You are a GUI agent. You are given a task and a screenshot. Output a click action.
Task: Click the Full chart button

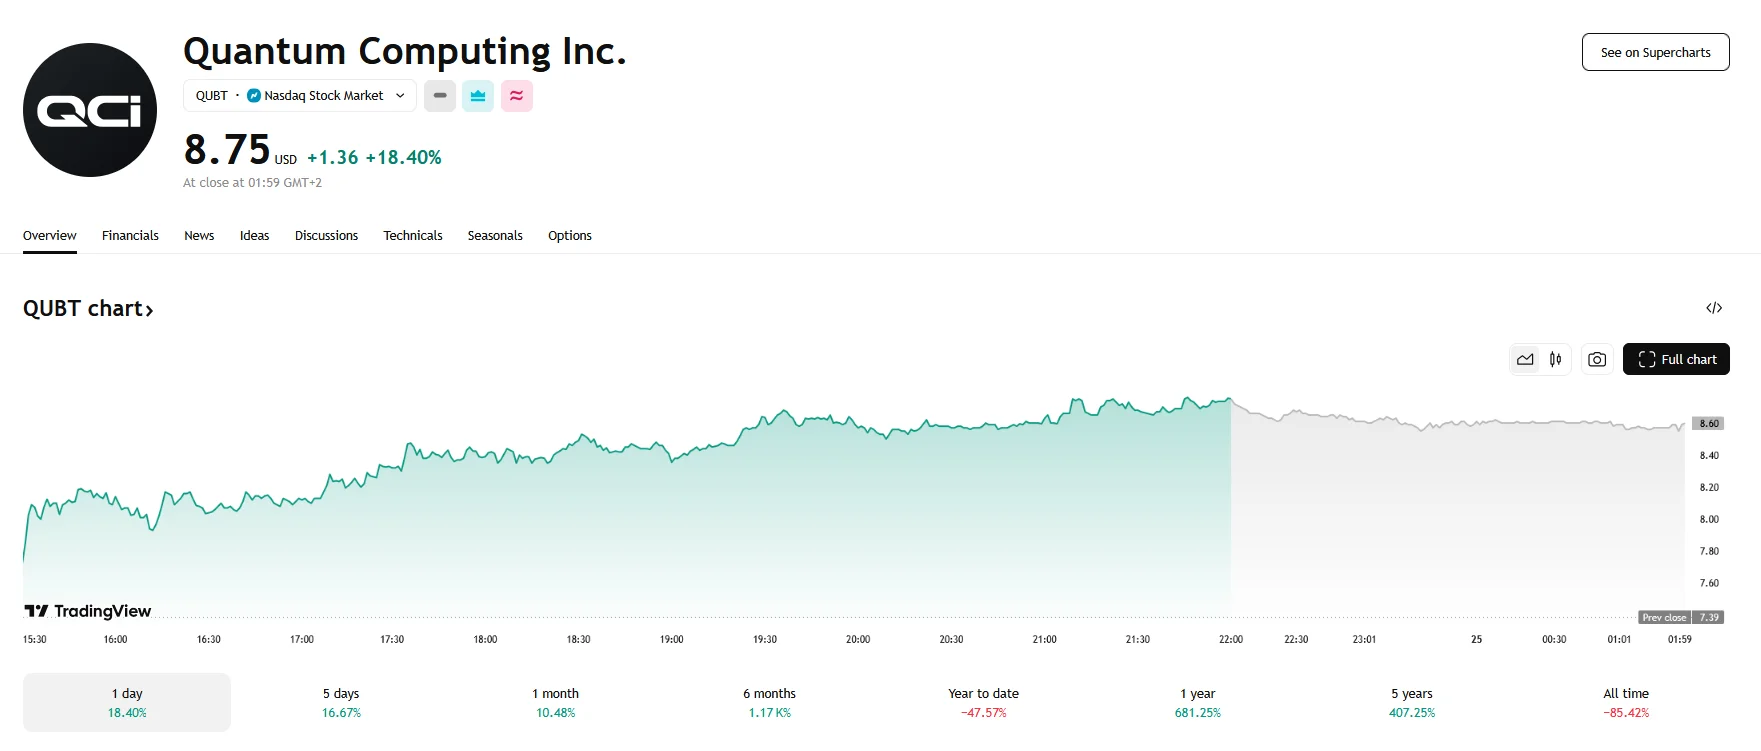click(x=1676, y=359)
